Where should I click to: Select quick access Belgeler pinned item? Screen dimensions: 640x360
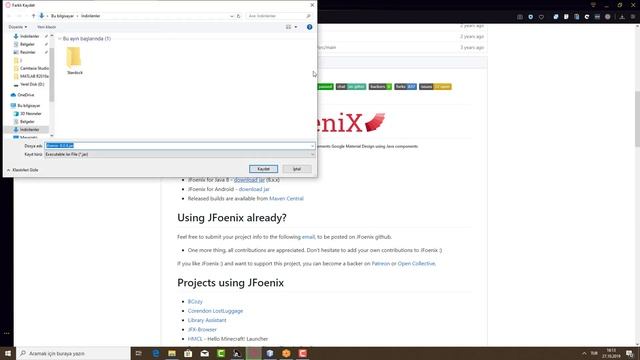27,44
